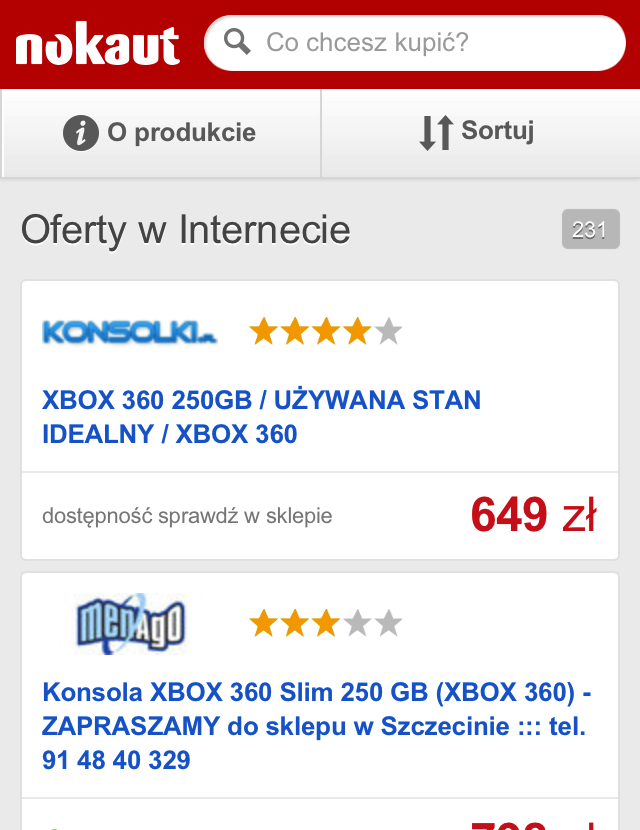Click the info icon beside O produkcie
The image size is (640, 830).
(x=81, y=132)
